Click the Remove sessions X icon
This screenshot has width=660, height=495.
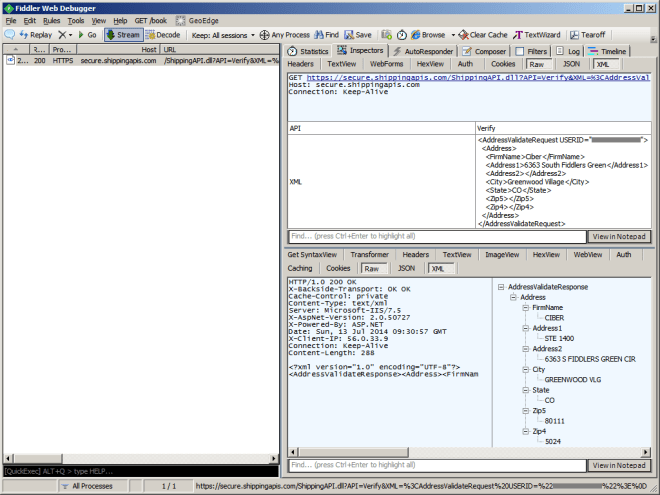click(x=62, y=34)
